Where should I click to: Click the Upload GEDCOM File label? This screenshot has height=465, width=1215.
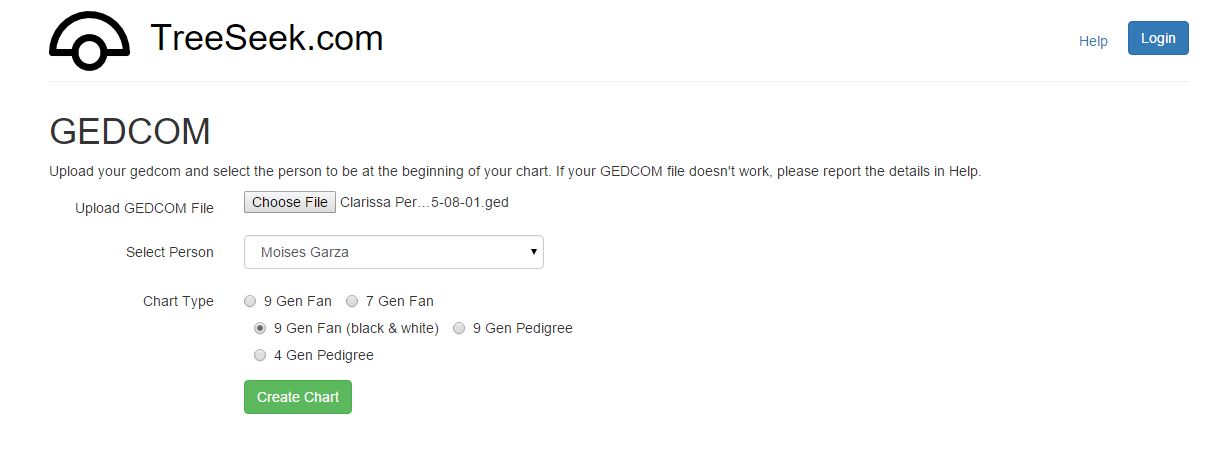coord(144,208)
